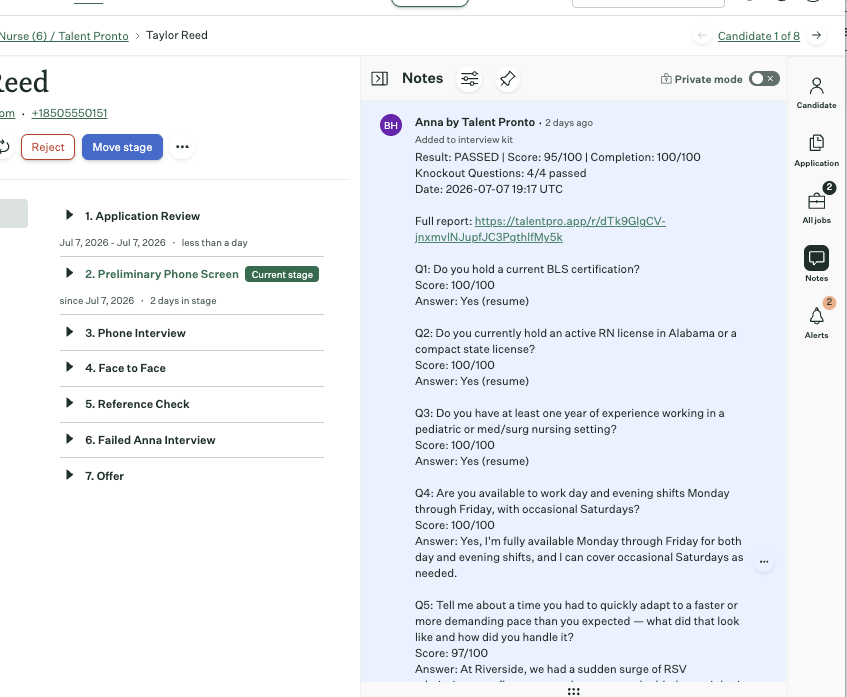Screen dimensions: 847x697
Task: Click the Notes panel heading
Action: coord(422,78)
